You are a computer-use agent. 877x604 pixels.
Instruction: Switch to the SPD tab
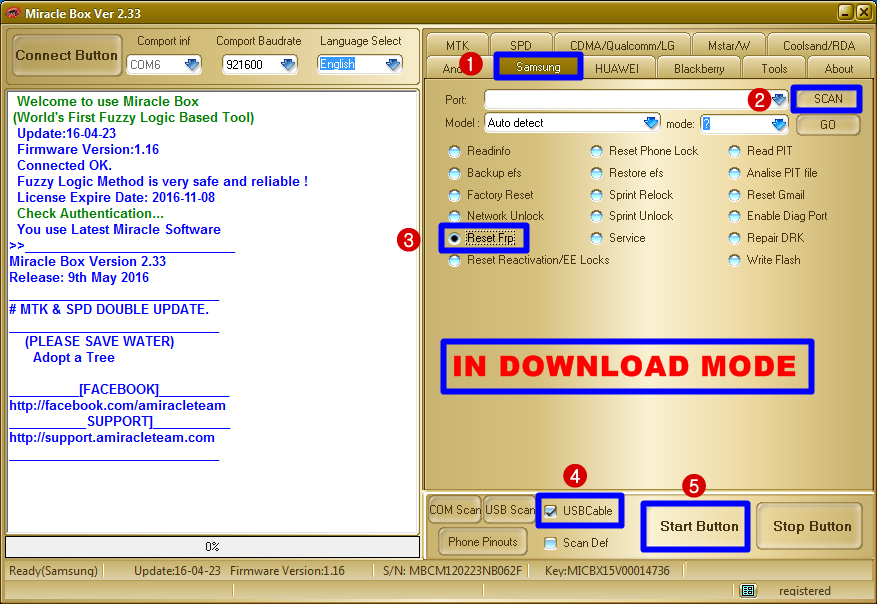(x=521, y=45)
